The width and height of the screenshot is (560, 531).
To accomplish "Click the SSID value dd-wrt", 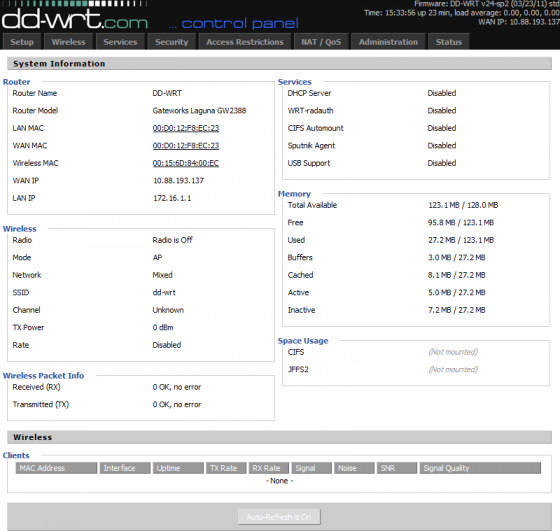I will coord(164,292).
